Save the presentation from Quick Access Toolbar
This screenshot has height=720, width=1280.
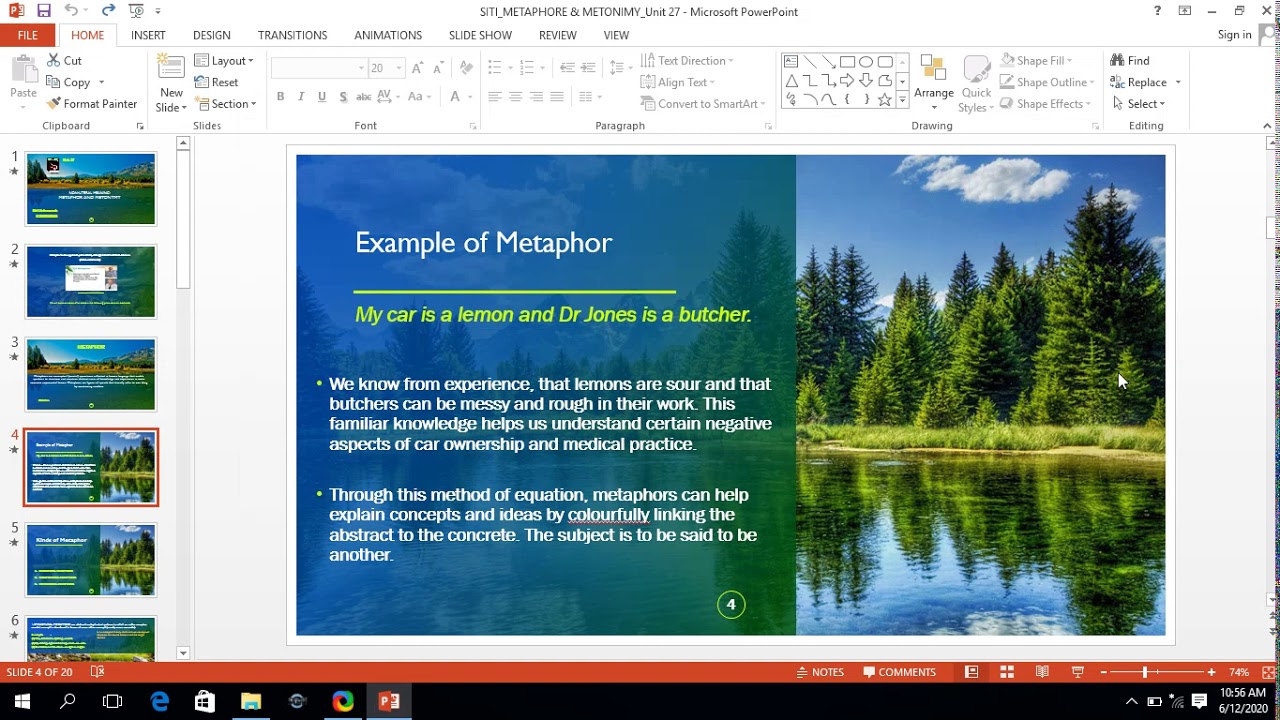click(43, 11)
